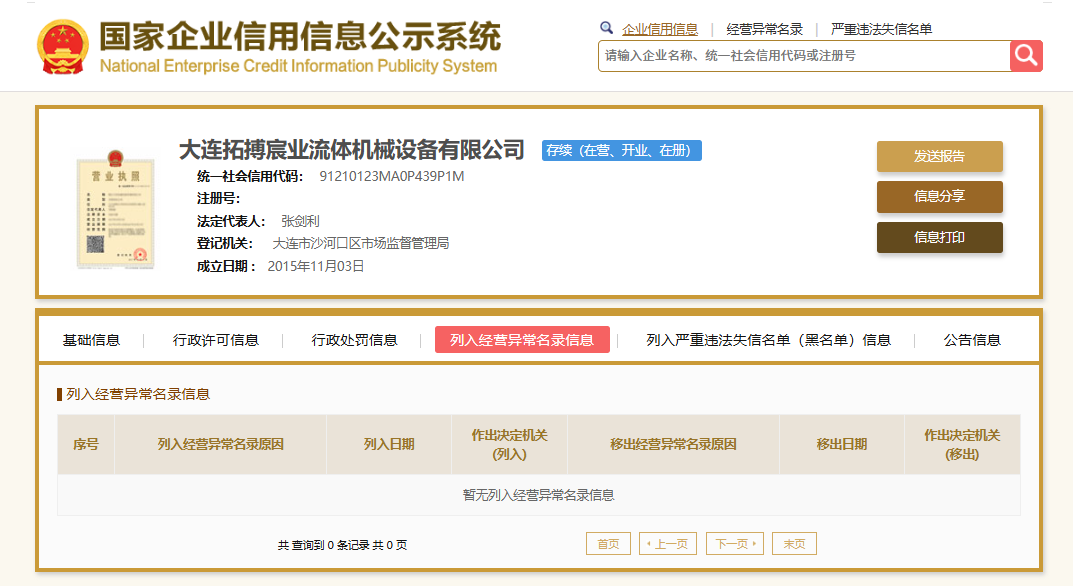Click the 注册号 label
The image size is (1073, 586).
(218, 199)
